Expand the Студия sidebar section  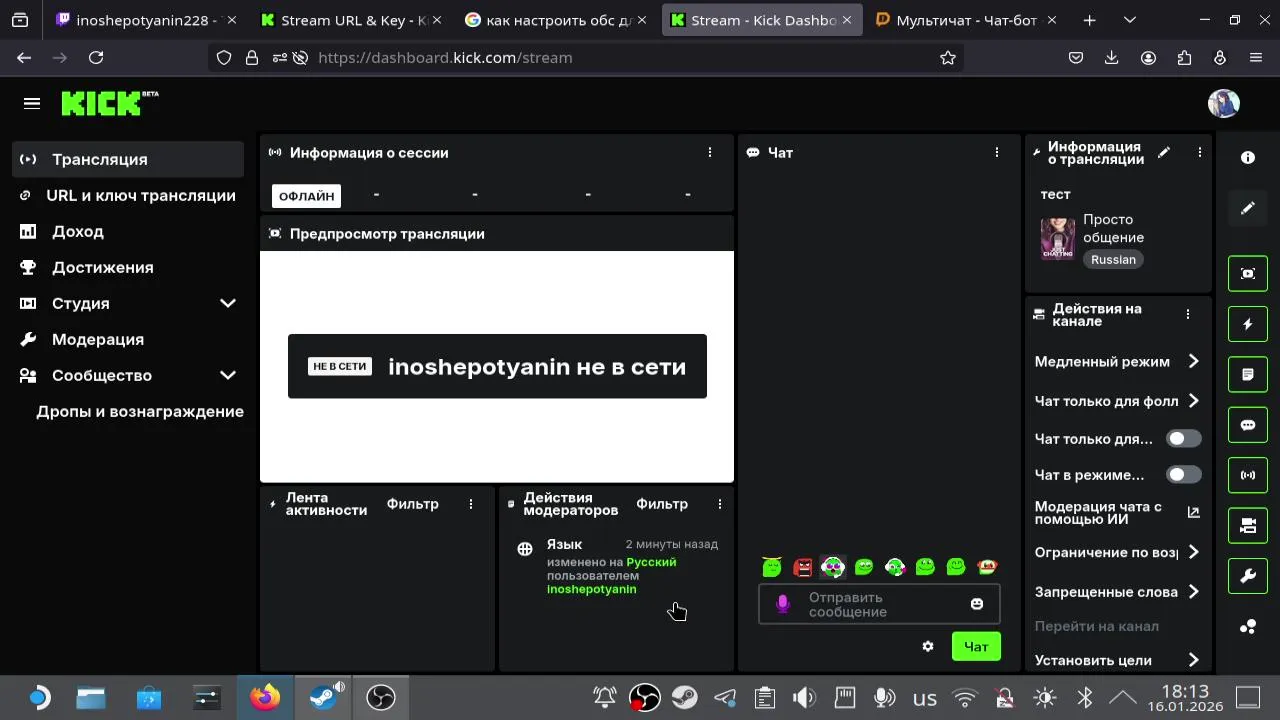[228, 303]
